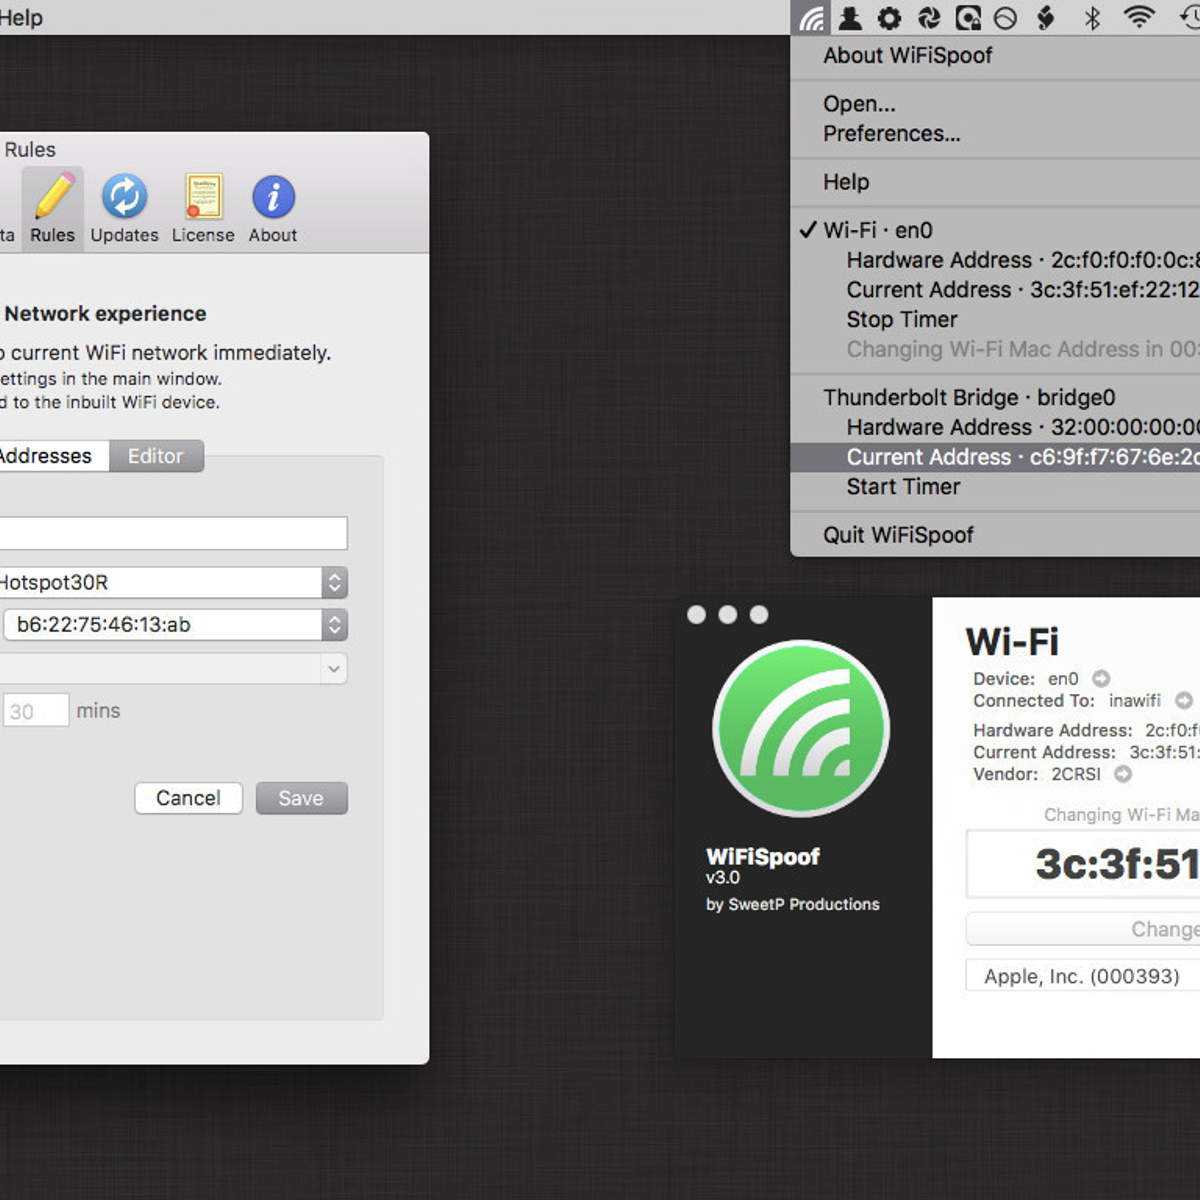Select Quit WiFiSpoof from the menu

pos(898,535)
